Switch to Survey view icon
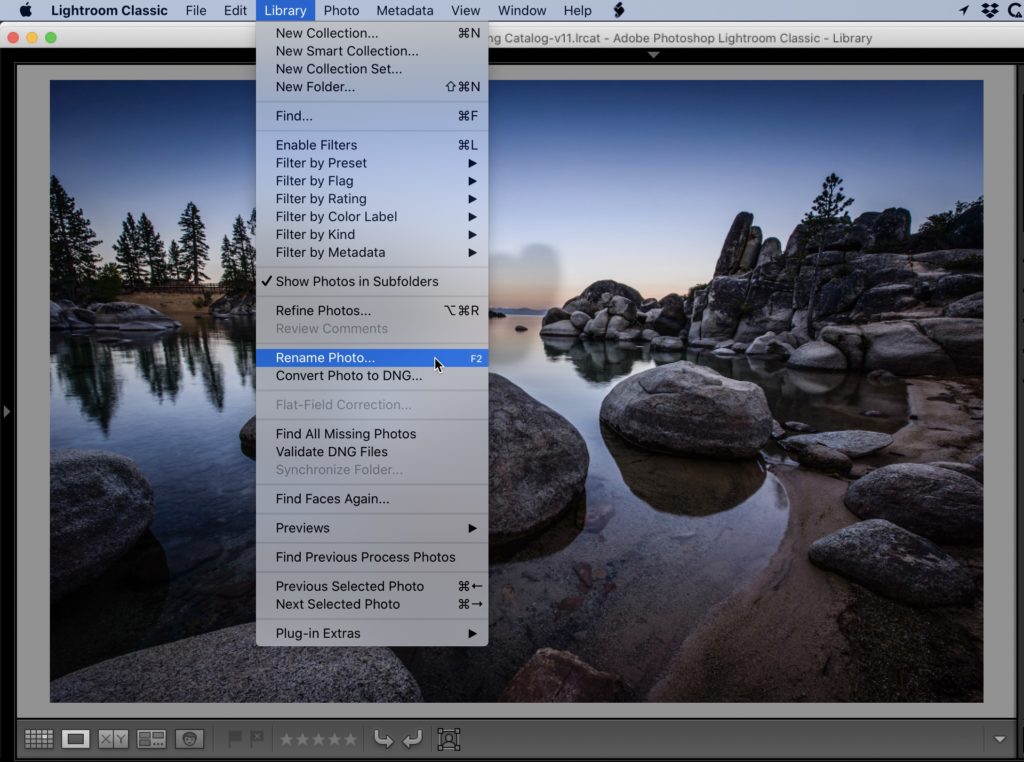 (151, 739)
